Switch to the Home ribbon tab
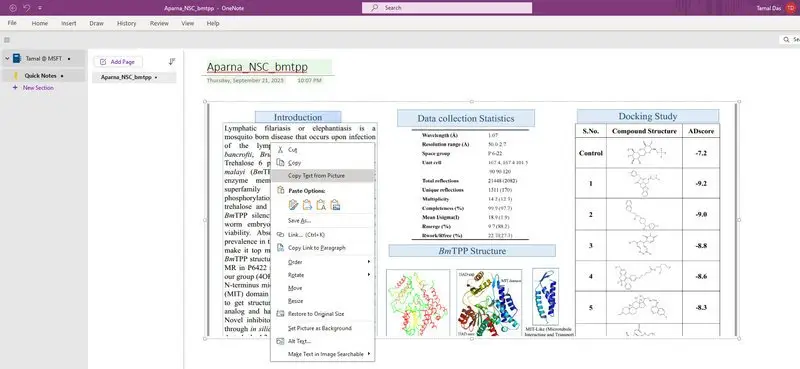 pos(40,23)
